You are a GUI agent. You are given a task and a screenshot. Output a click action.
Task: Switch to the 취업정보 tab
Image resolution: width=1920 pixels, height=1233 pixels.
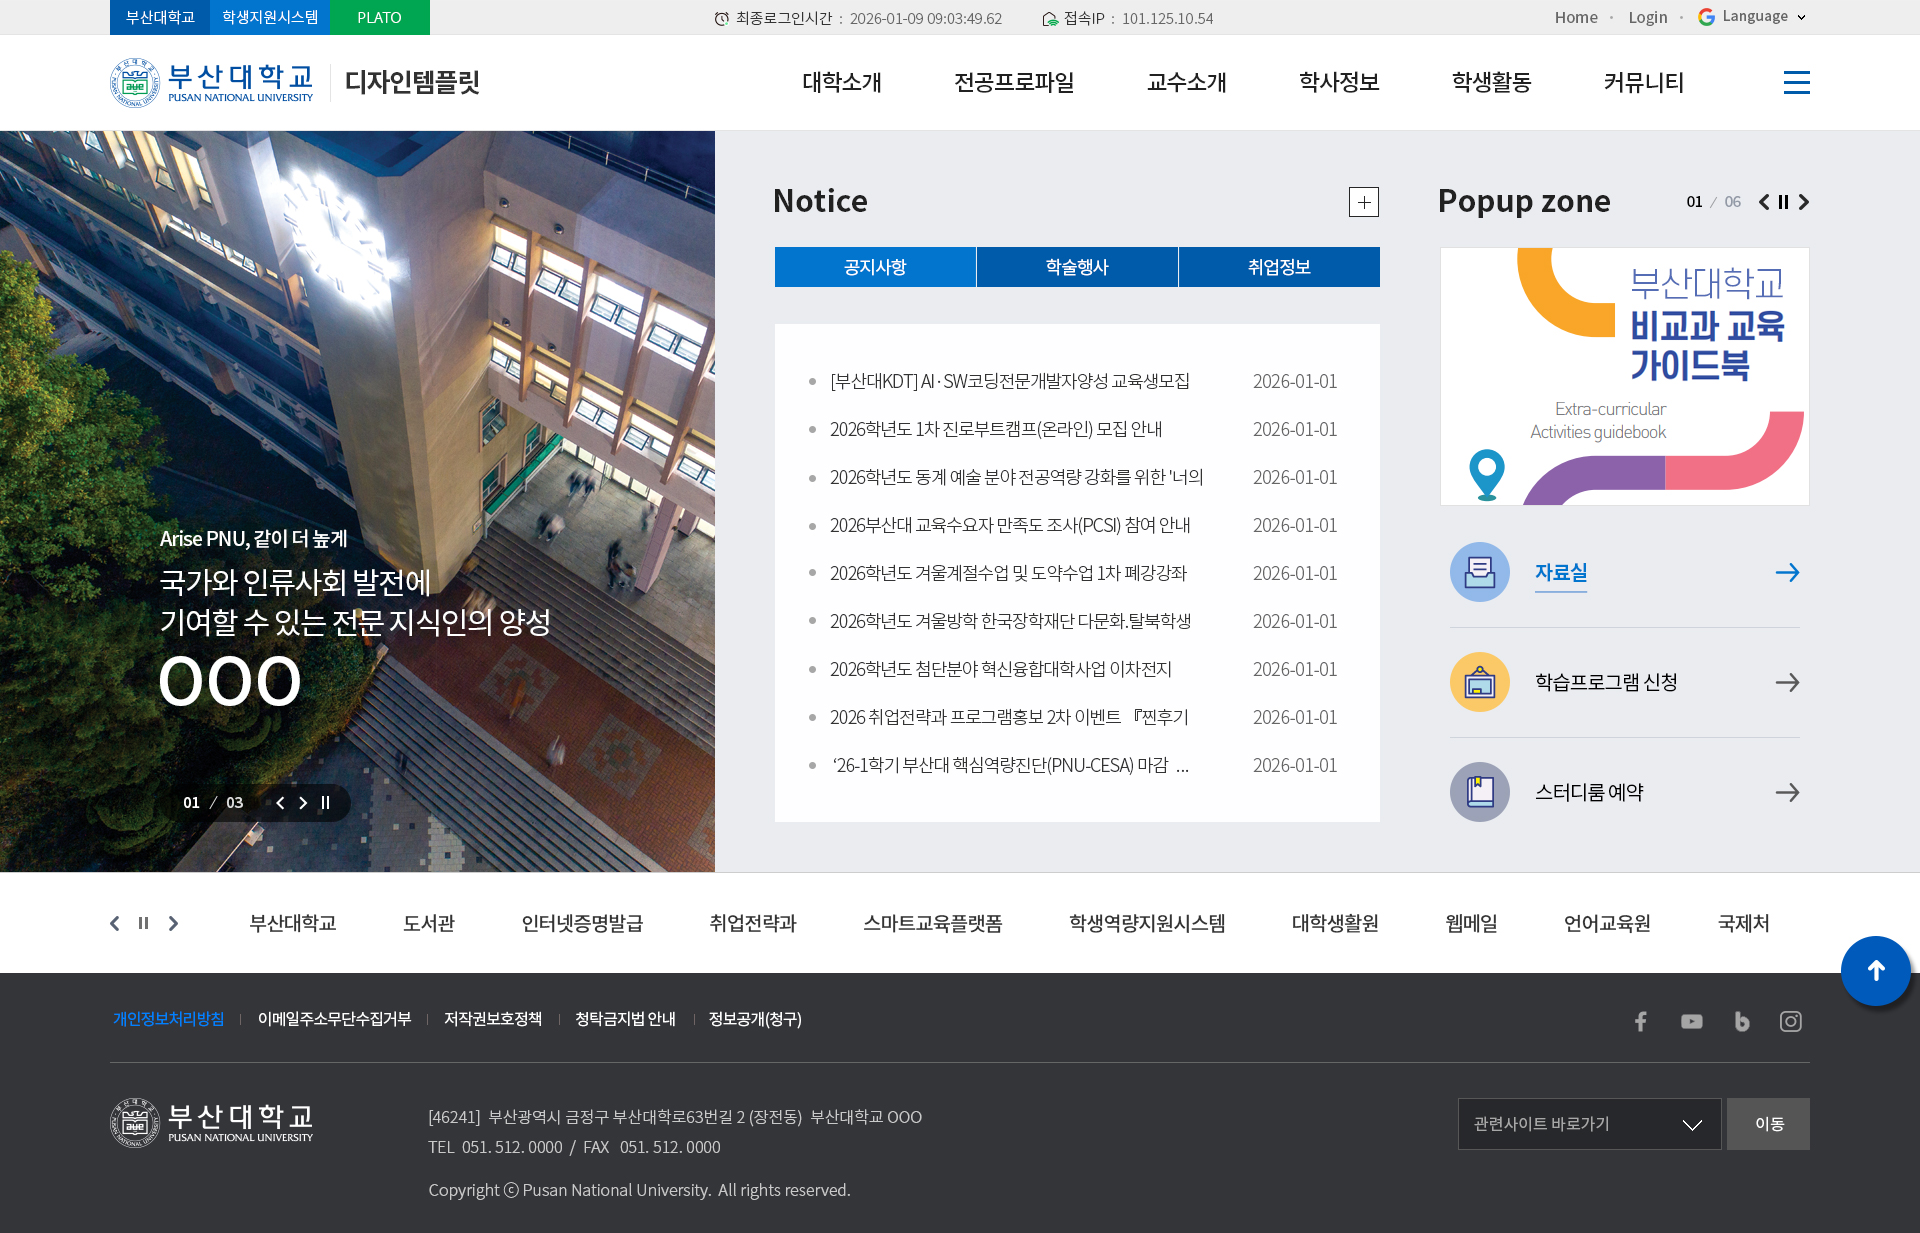pos(1279,267)
